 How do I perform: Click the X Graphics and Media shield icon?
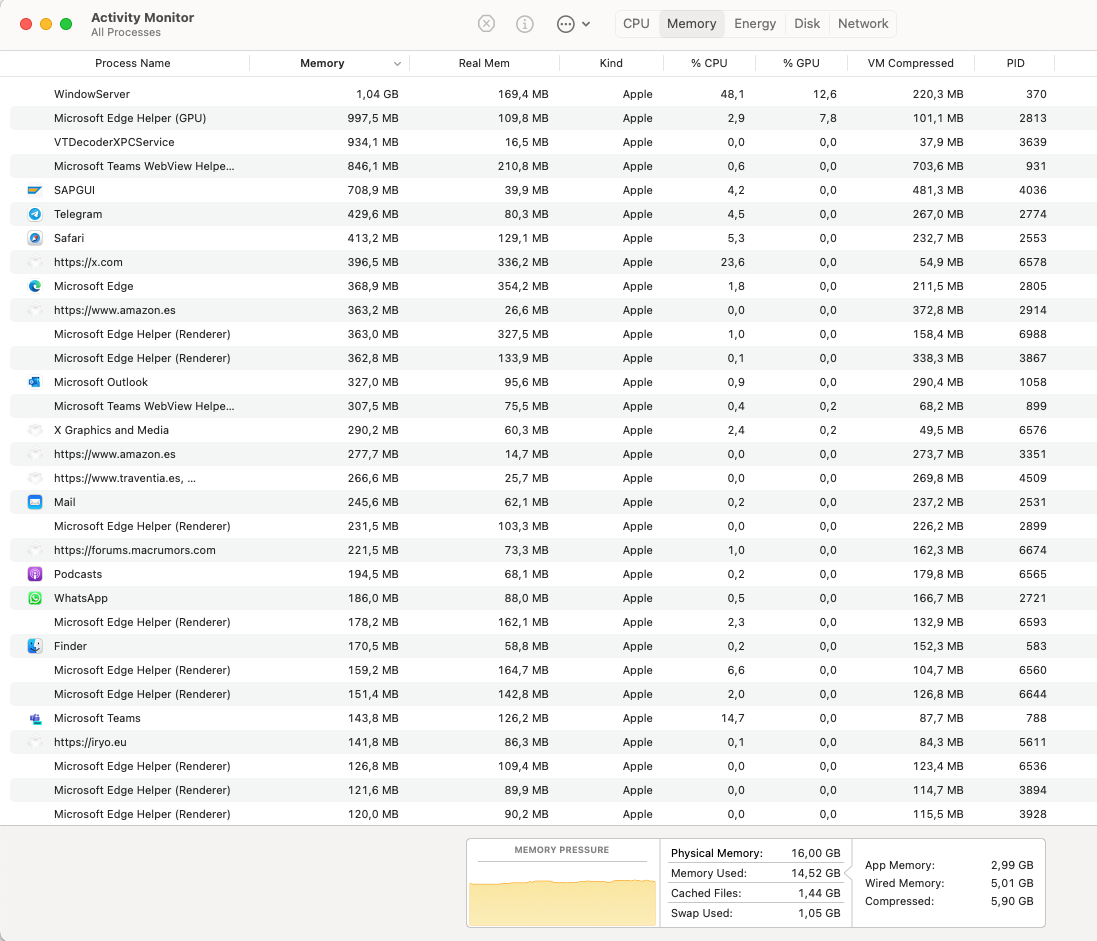tap(35, 430)
